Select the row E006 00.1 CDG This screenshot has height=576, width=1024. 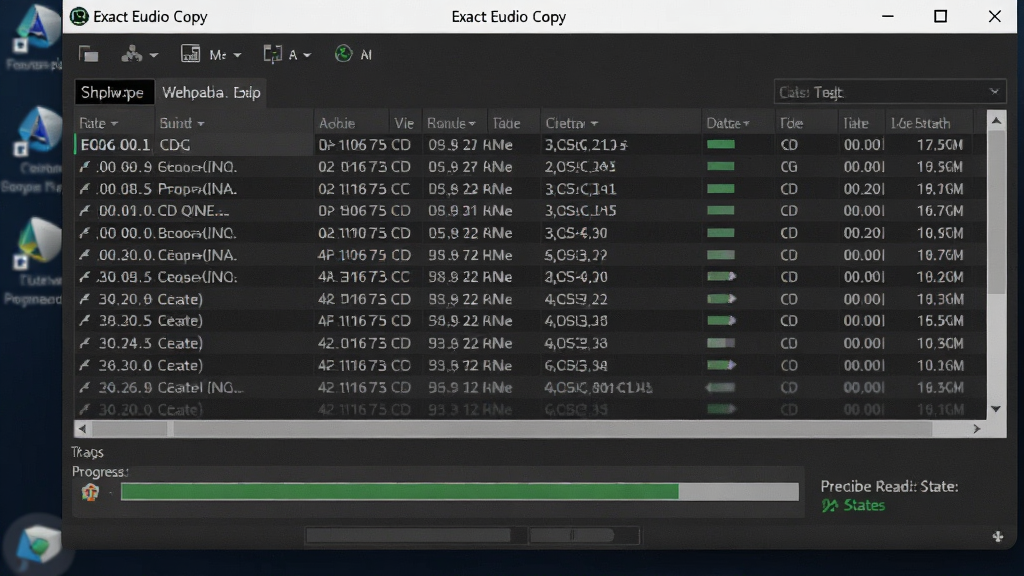click(x=530, y=145)
